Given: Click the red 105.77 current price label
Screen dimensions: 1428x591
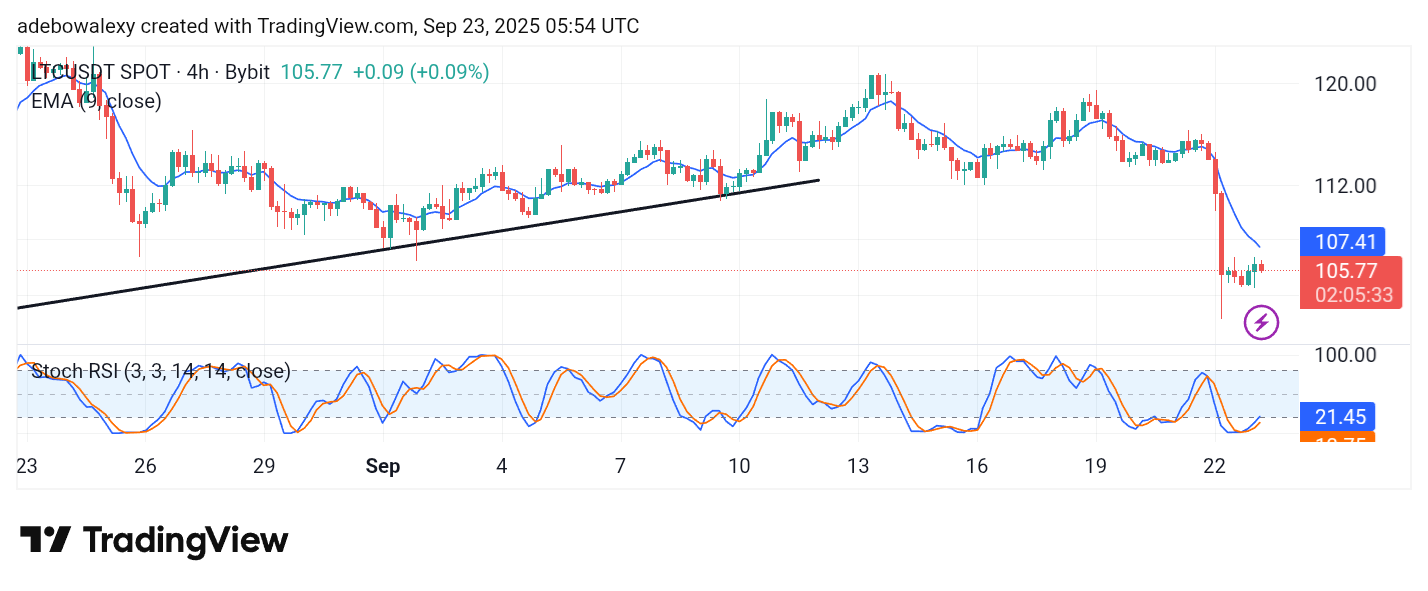Looking at the screenshot, I should coord(1346,271).
